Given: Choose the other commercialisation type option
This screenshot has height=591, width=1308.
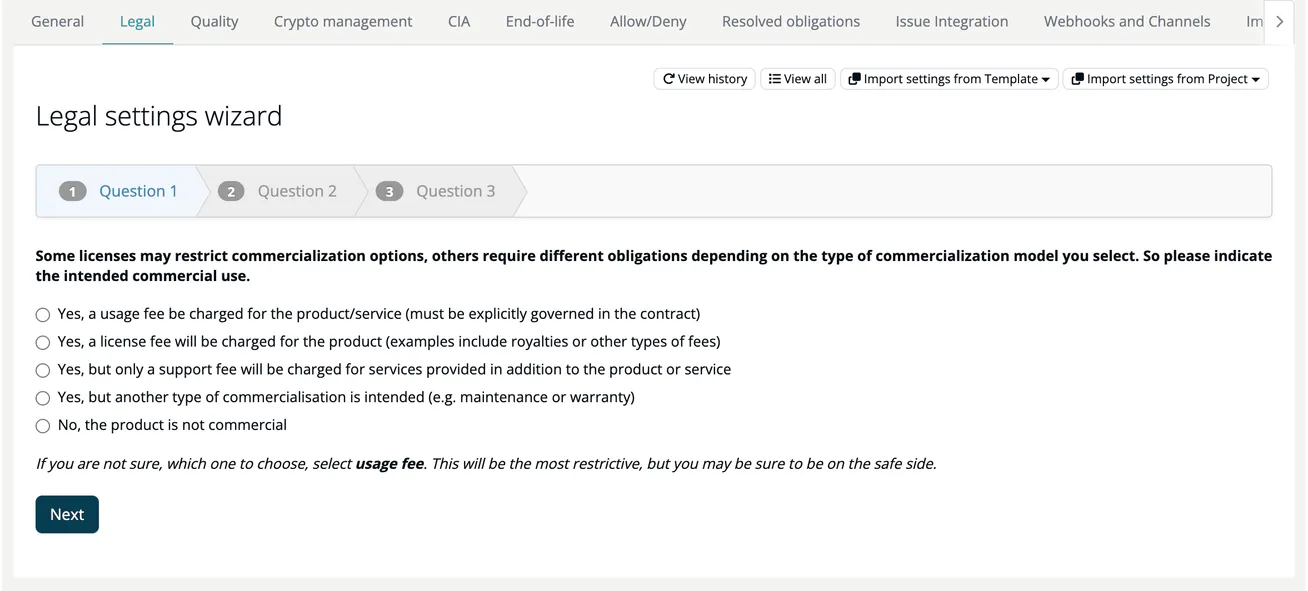Looking at the screenshot, I should point(42,398).
